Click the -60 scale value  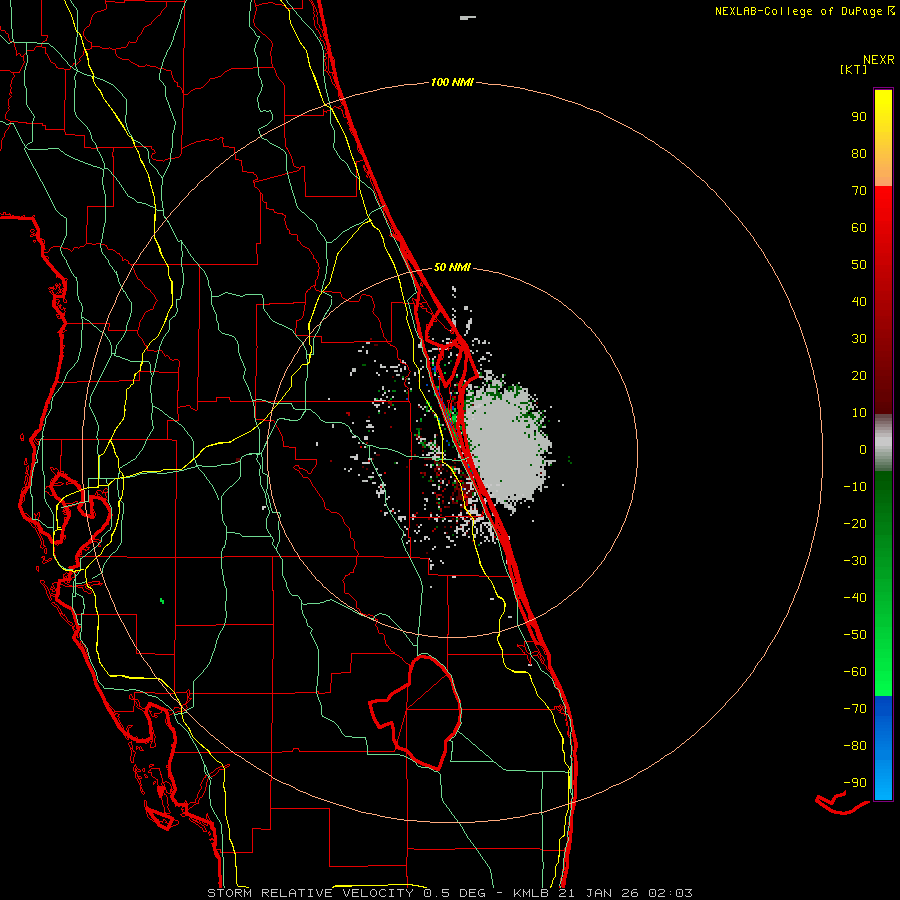tap(855, 672)
